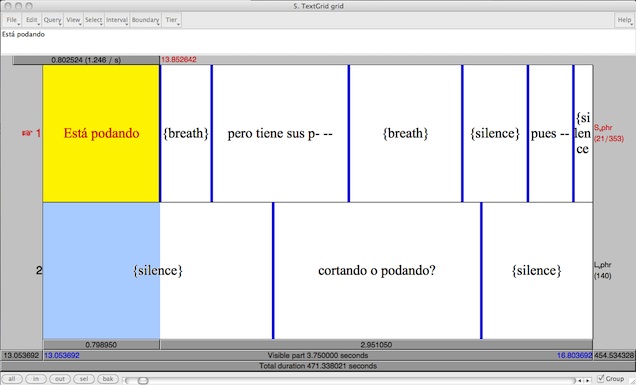636x385 pixels.
Task: Click the 'sel' zoom-to-selection button
Action: (x=84, y=379)
